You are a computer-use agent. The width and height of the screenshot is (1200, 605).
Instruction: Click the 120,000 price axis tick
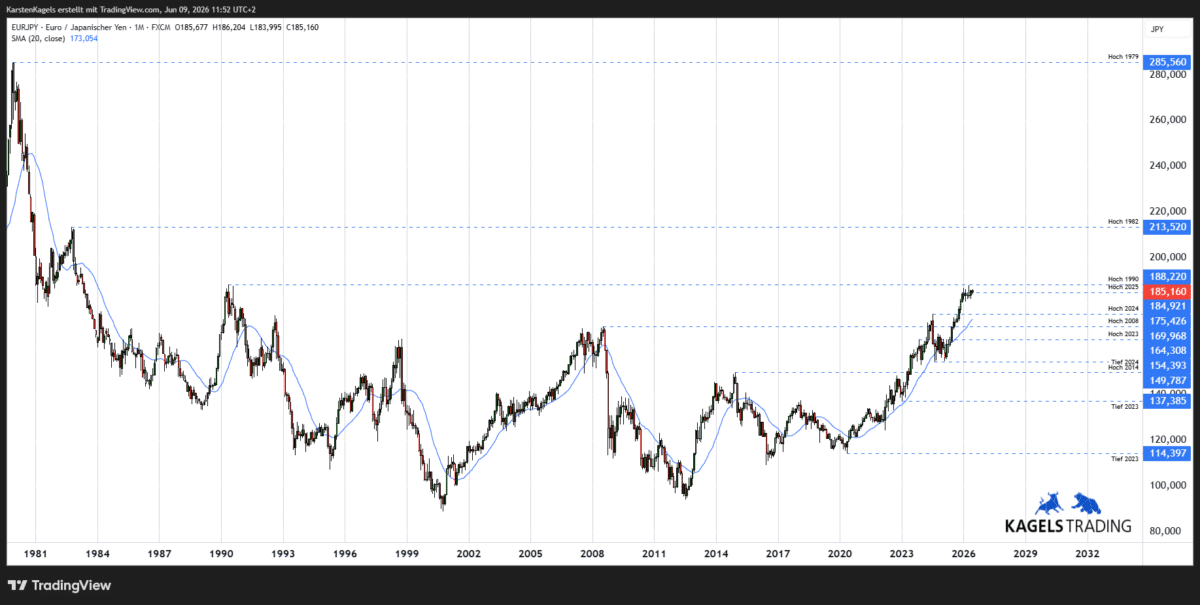coord(1167,439)
